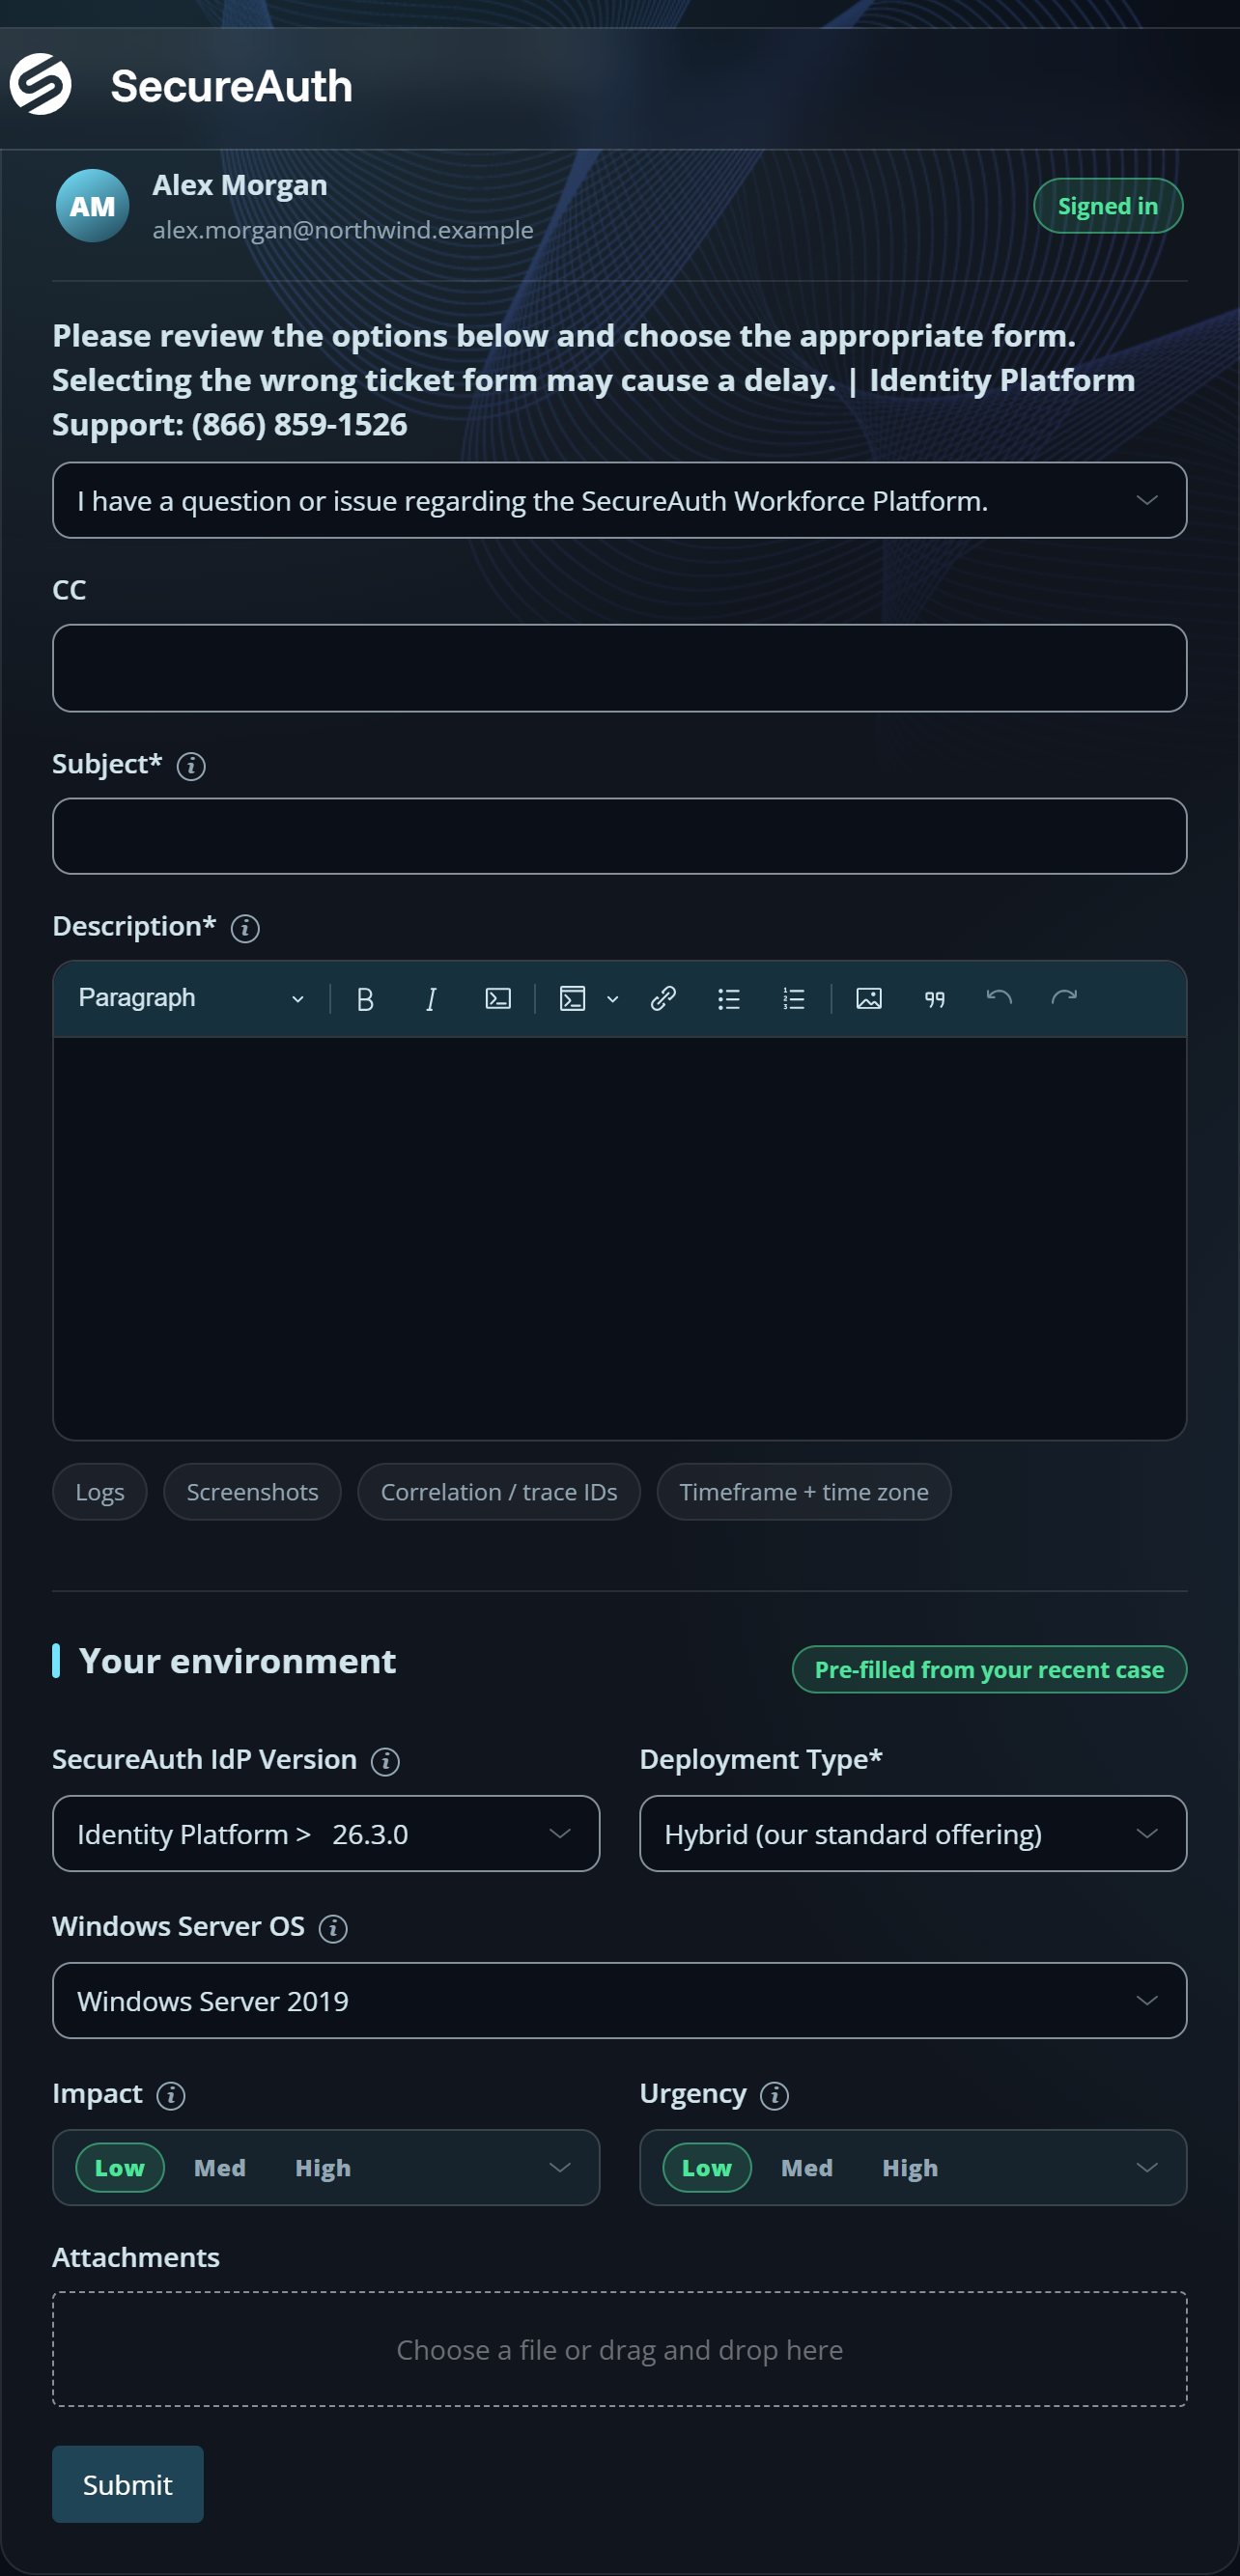The image size is (1240, 2576).
Task: Show Subject field info tooltip icon
Action: click(x=191, y=766)
